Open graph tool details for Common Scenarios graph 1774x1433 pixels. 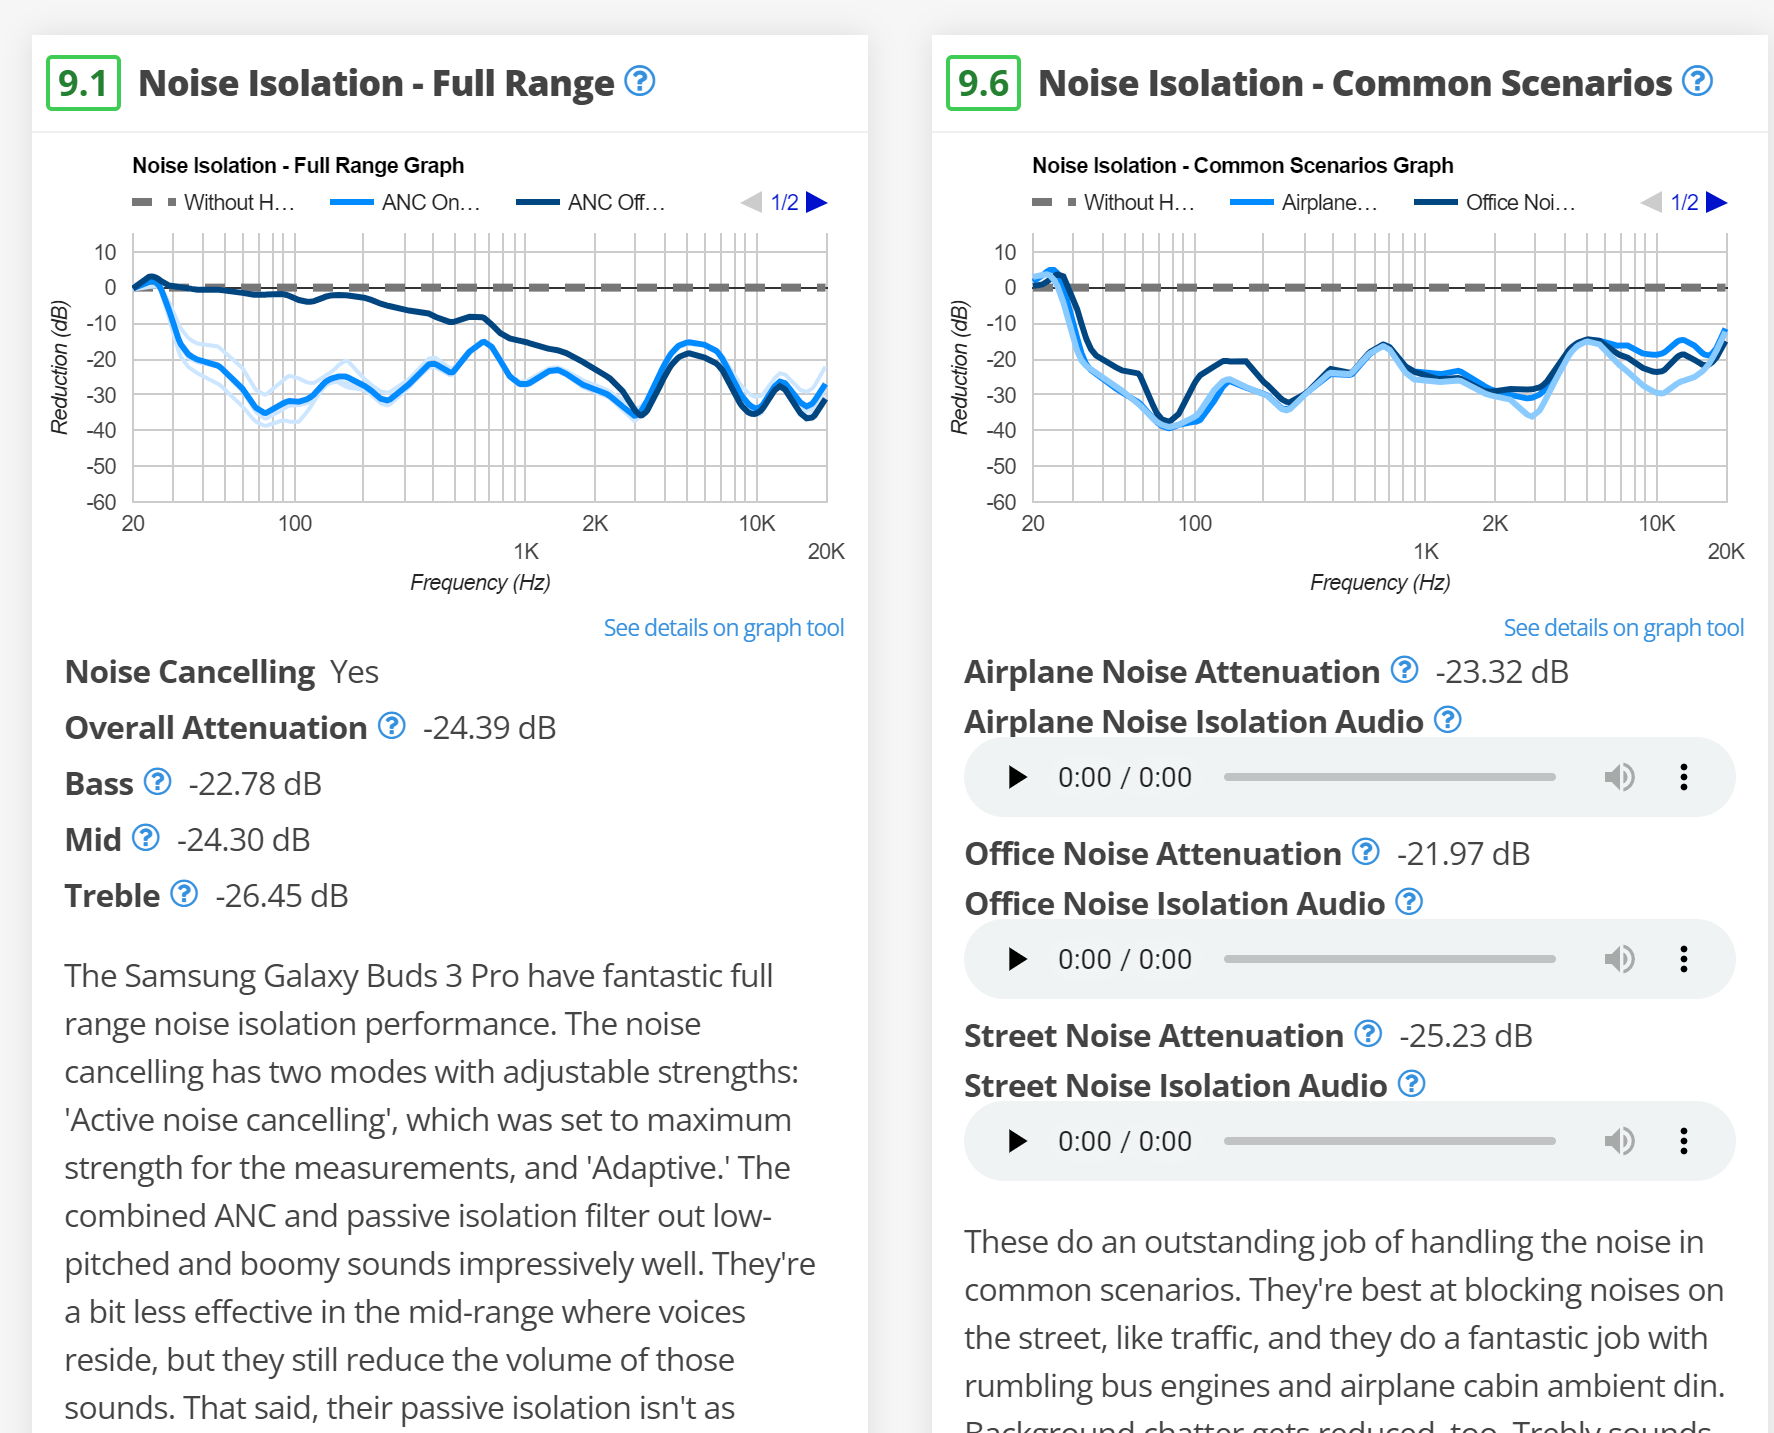pyautogui.click(x=1623, y=628)
